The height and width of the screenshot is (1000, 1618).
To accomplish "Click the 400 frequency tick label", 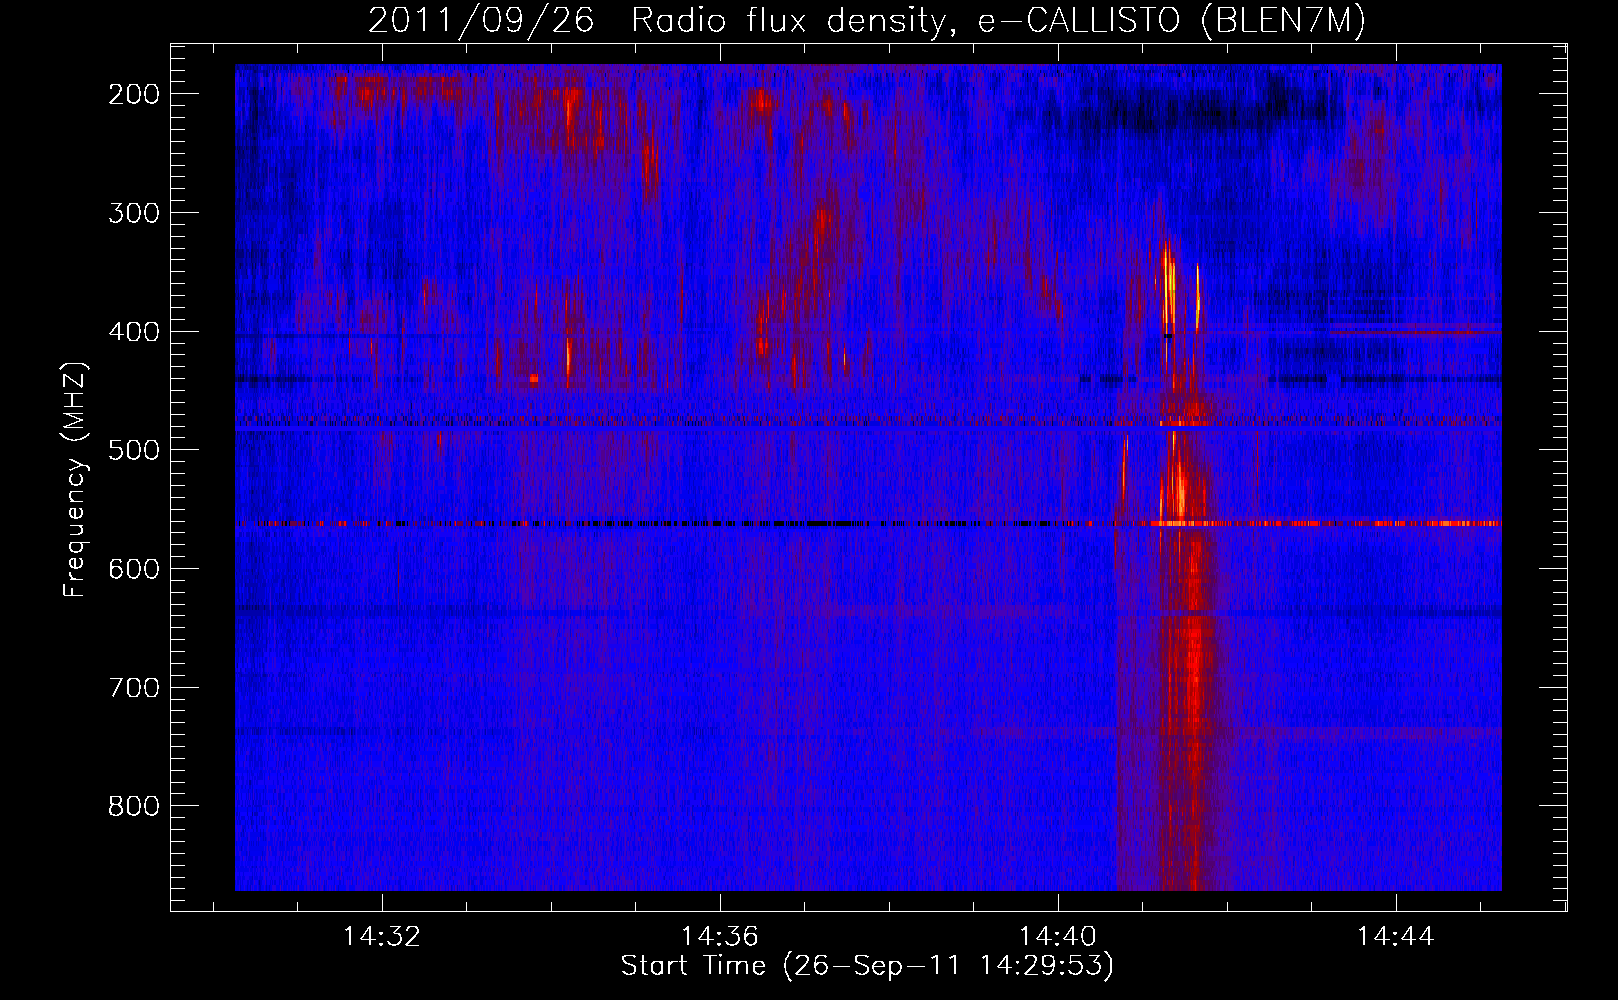I will (133, 332).
